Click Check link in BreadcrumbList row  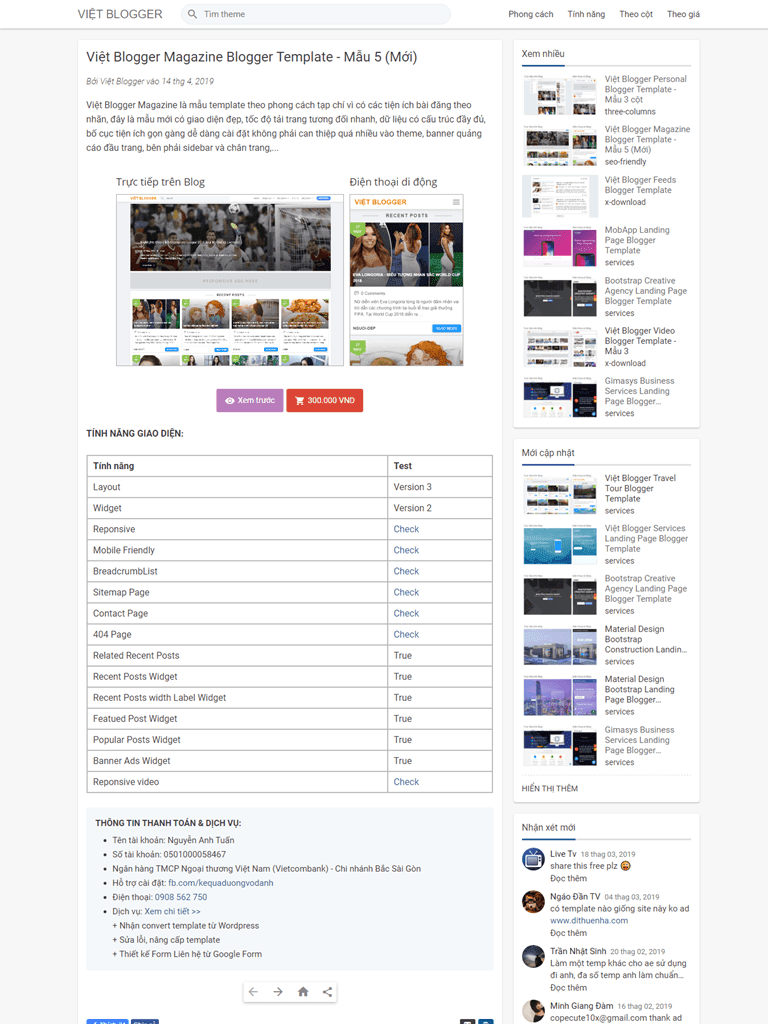406,571
